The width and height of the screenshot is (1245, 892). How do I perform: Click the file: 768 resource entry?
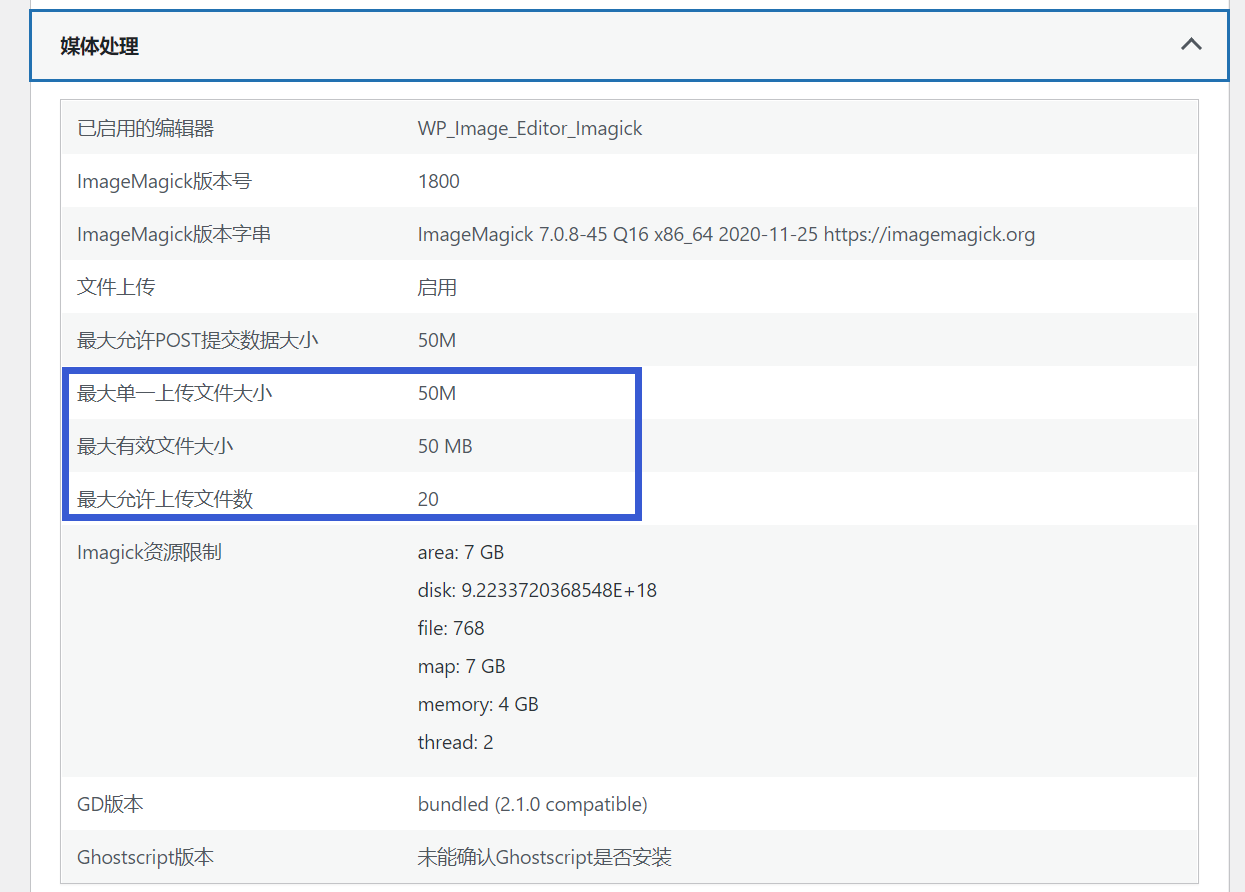coord(450,628)
